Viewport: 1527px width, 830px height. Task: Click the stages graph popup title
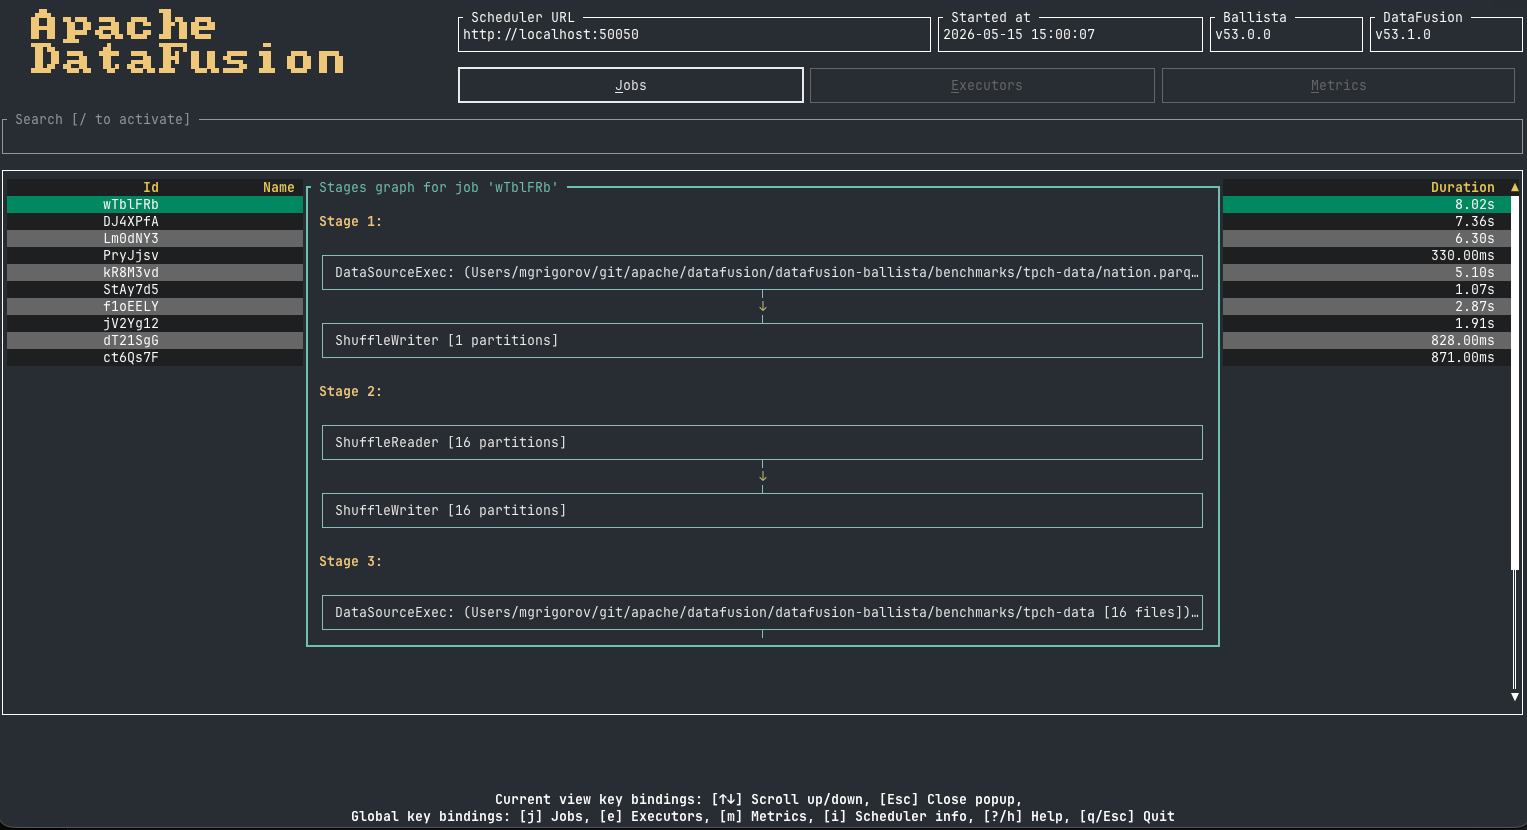(438, 187)
